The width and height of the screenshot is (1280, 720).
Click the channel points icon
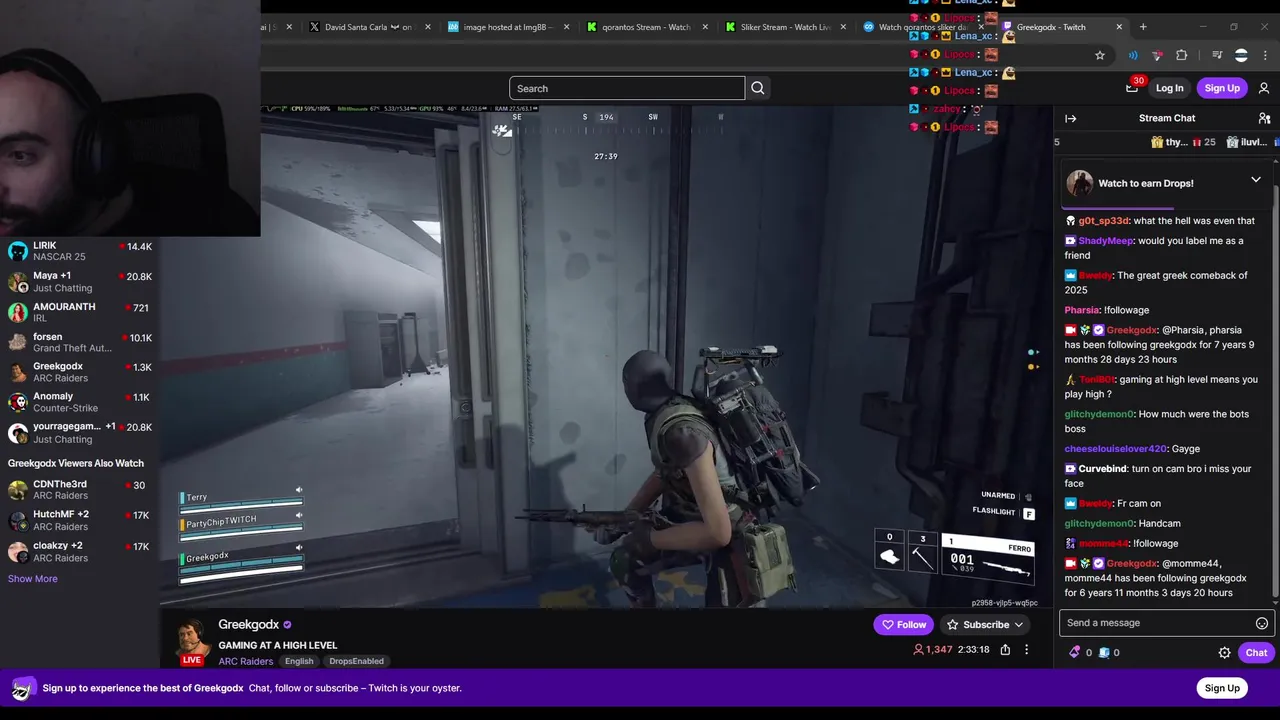pos(1075,652)
